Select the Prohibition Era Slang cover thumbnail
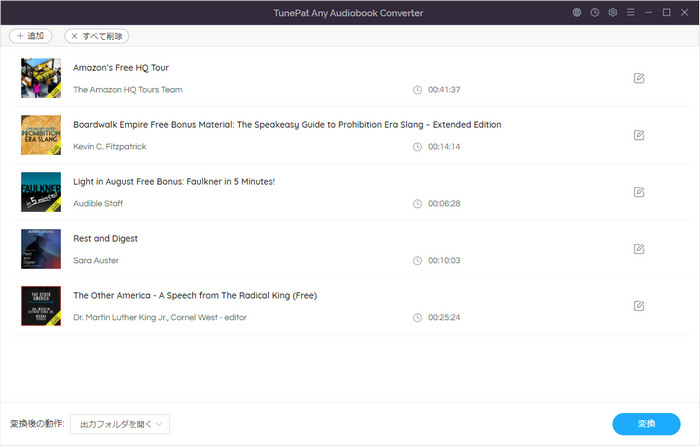 [41, 135]
